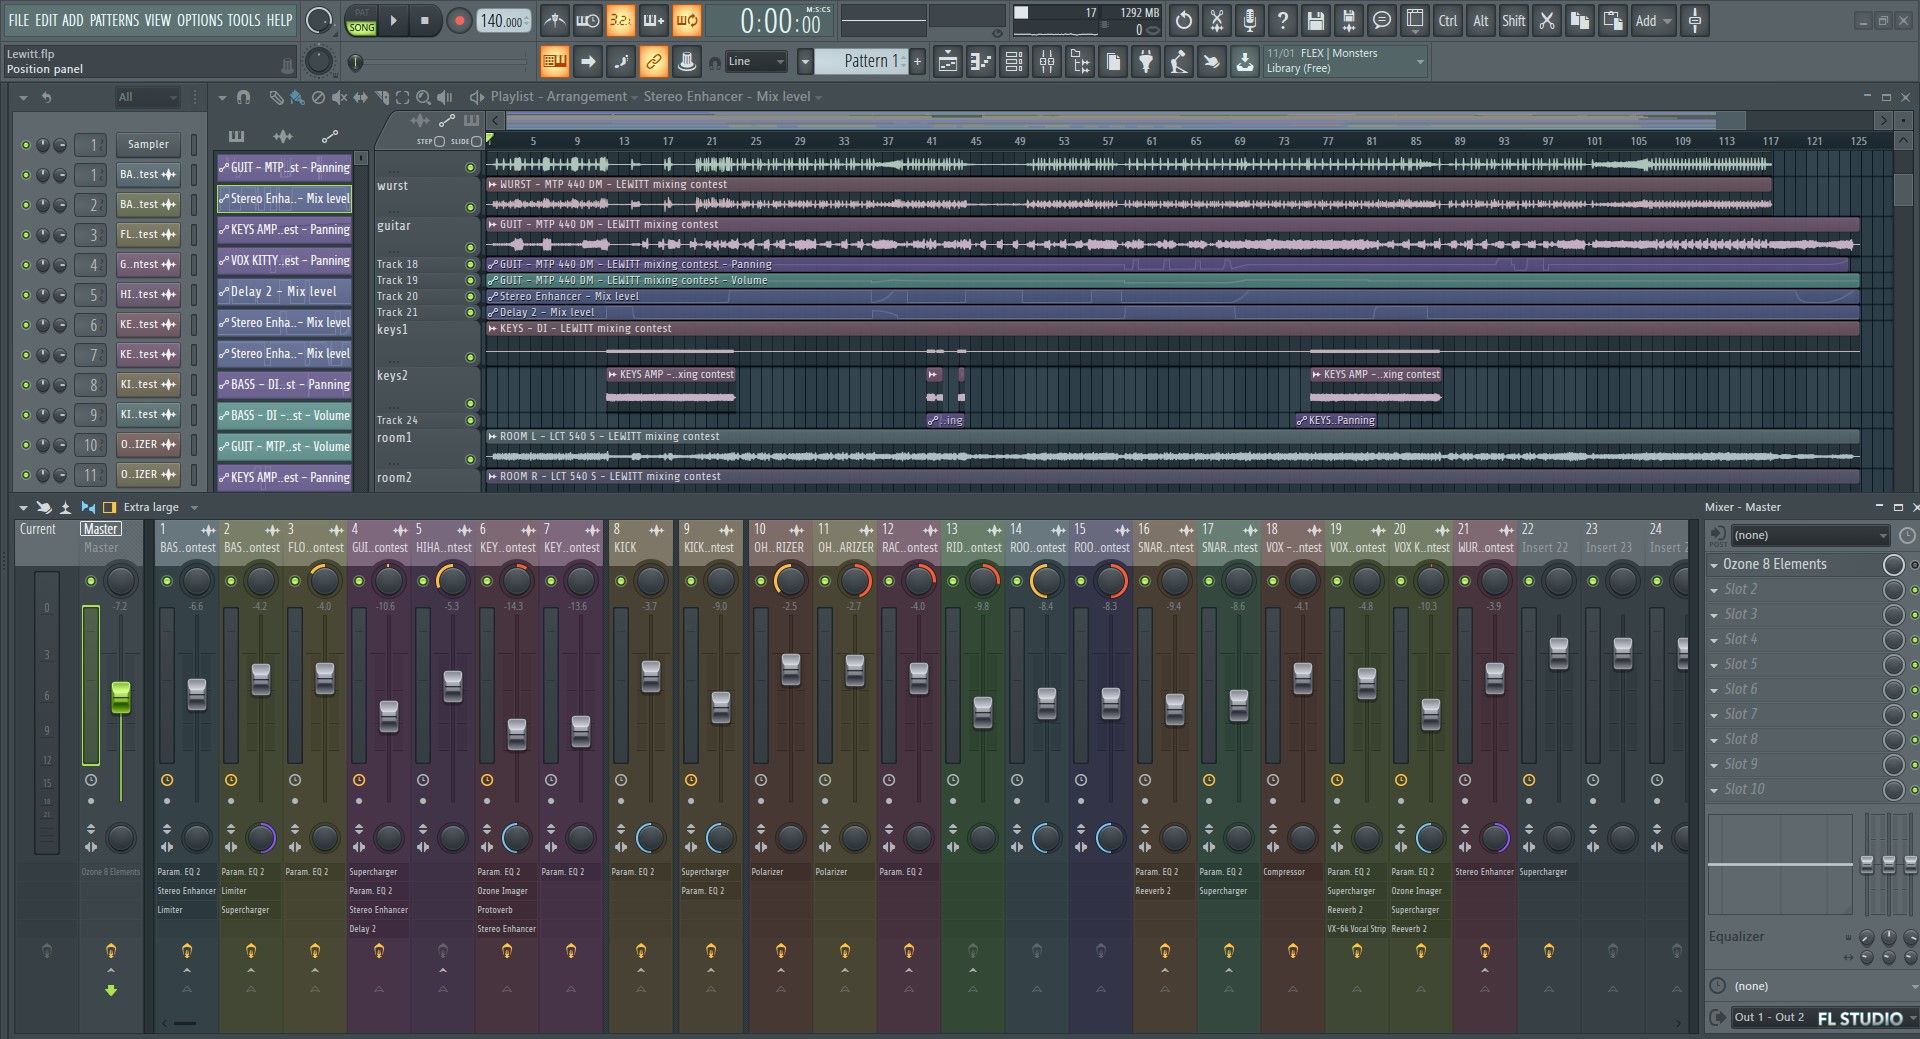
Task: Open the EDIT menu
Action: pos(46,20)
